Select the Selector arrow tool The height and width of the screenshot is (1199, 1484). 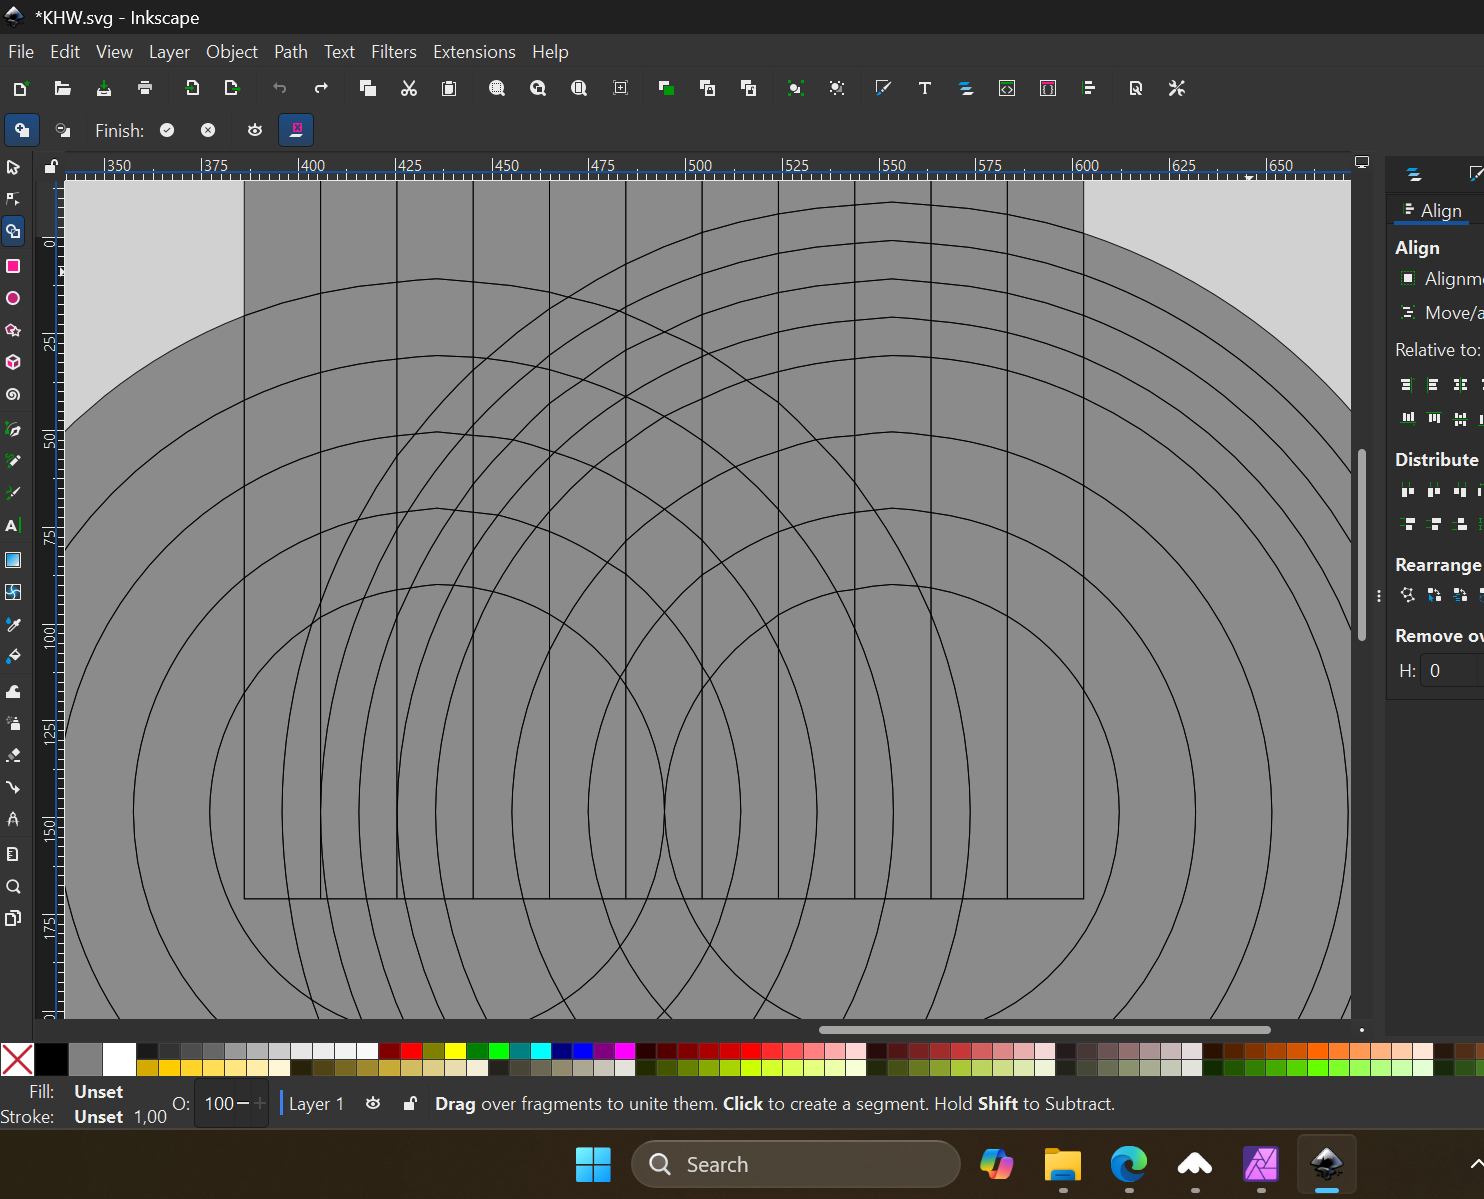click(13, 167)
